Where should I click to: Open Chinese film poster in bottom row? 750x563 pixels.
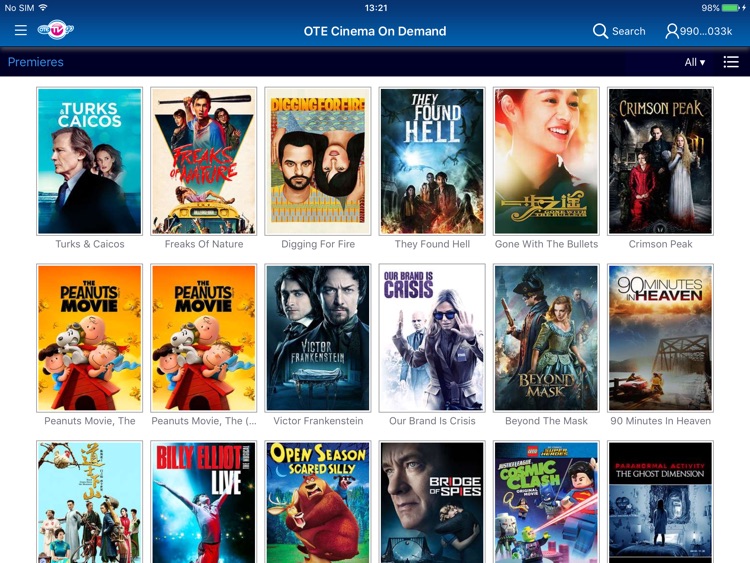(89, 502)
